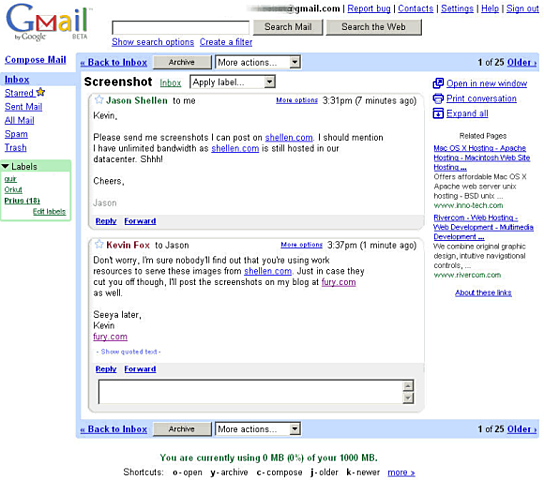544x480 pixels.
Task: Open Mac OS X Hosting related page
Action: point(482,157)
